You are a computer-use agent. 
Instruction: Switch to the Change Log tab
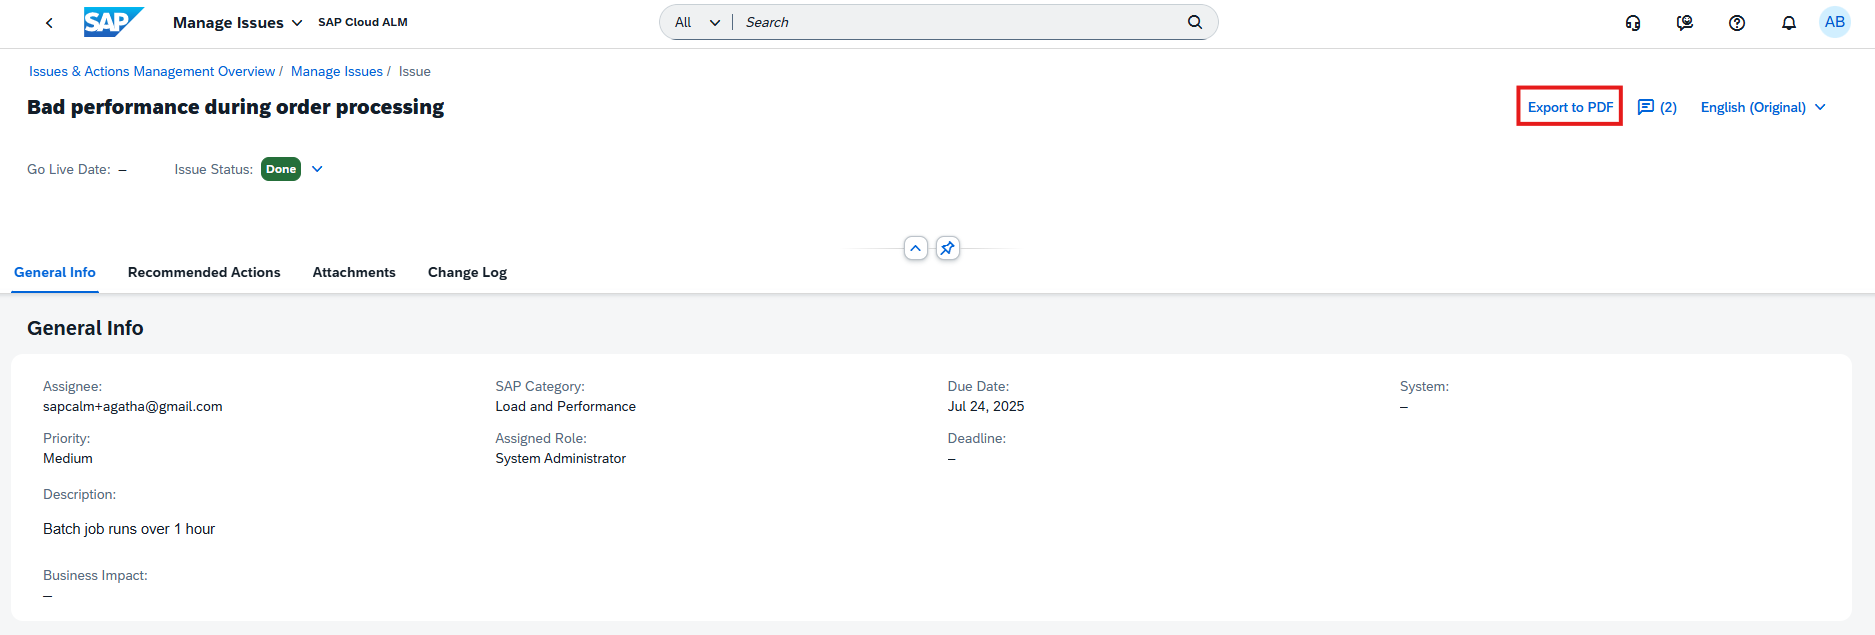pos(467,272)
